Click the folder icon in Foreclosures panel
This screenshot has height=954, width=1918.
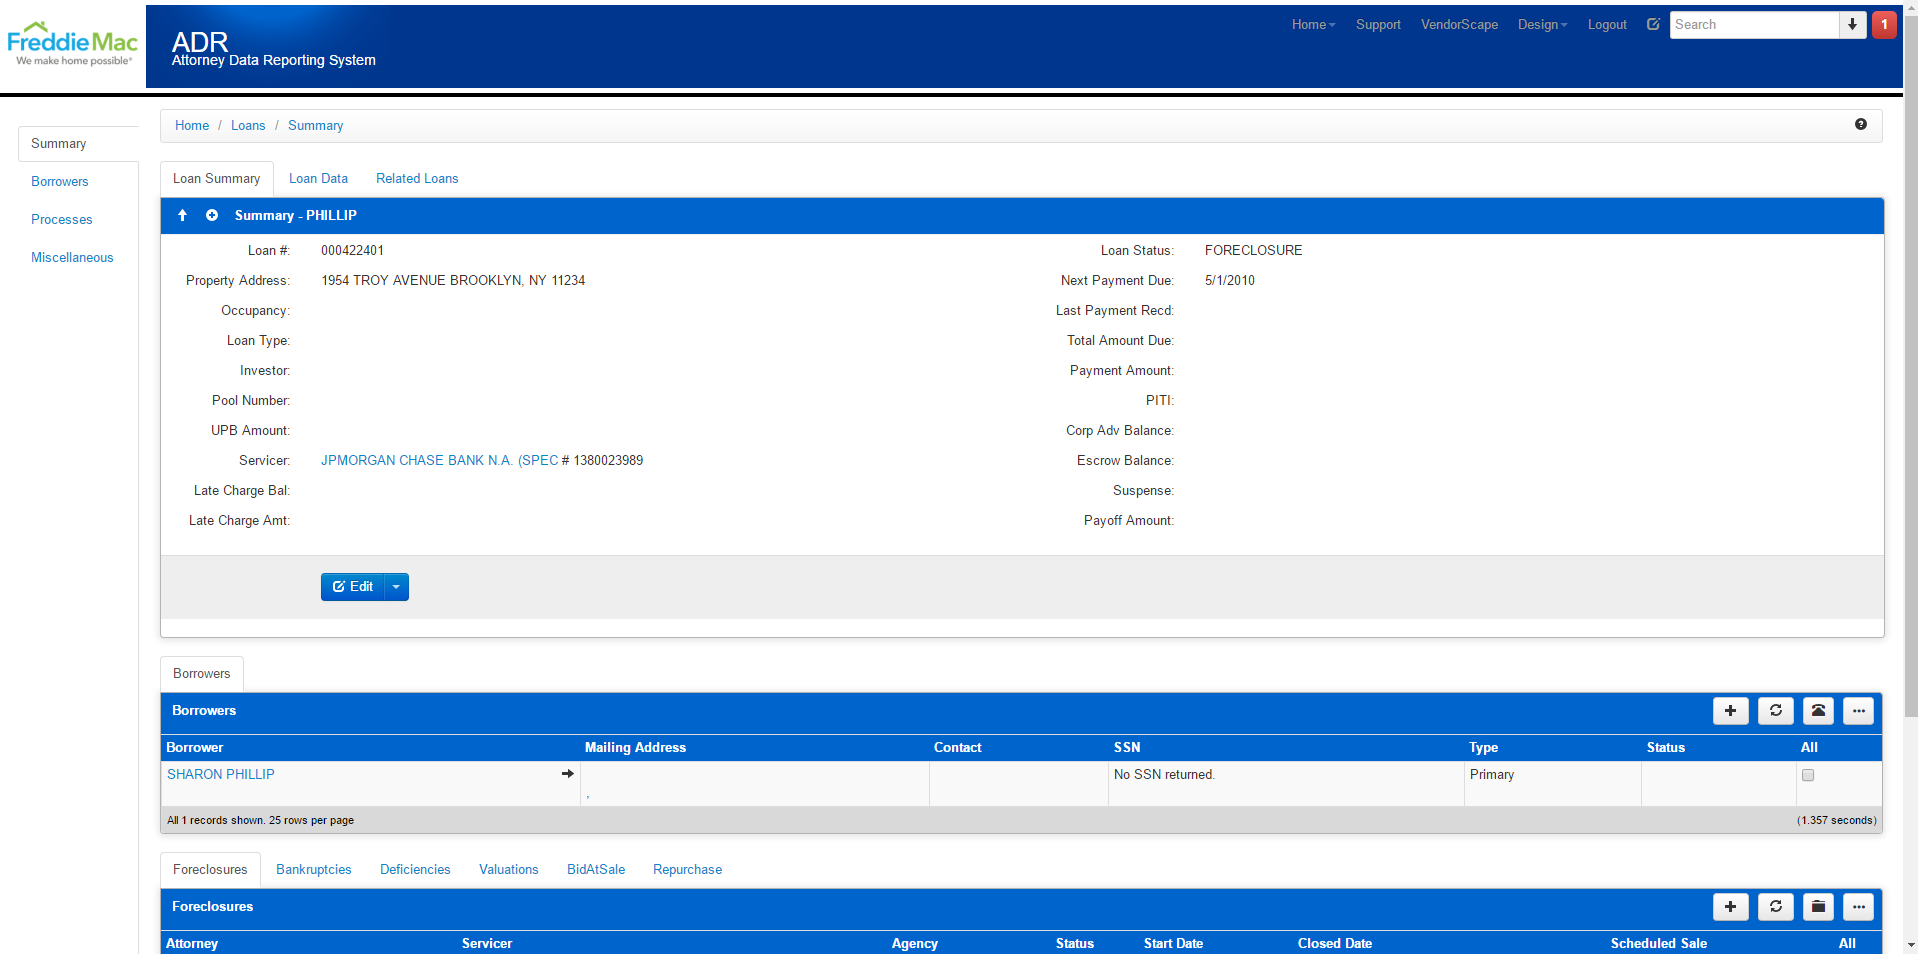pos(1819,907)
